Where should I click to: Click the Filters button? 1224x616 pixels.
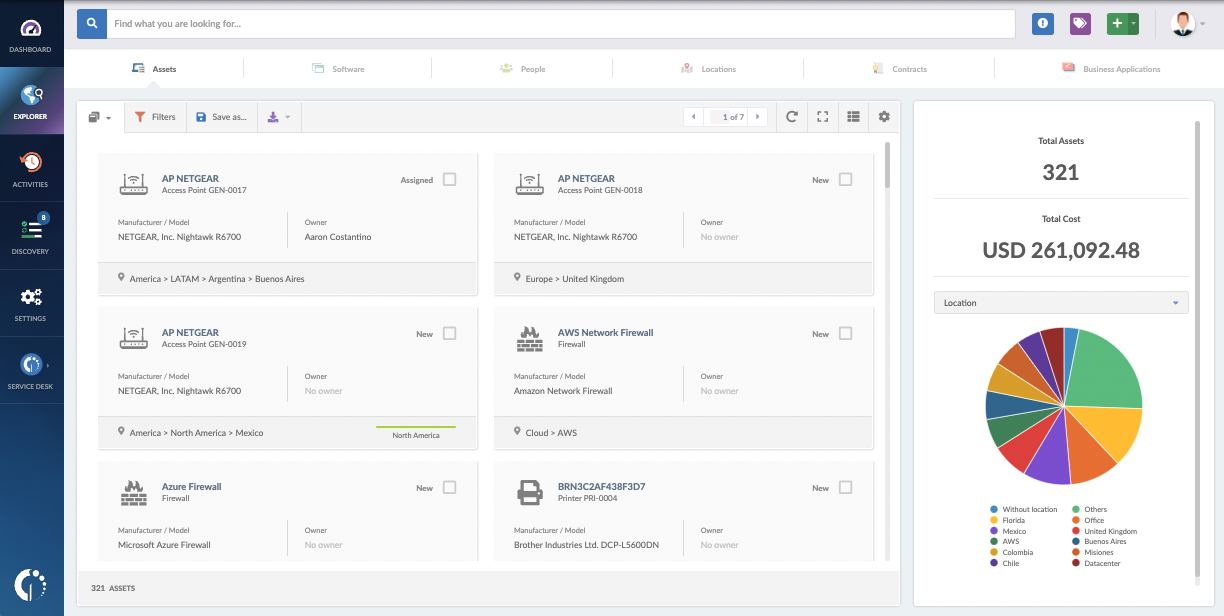(x=155, y=116)
